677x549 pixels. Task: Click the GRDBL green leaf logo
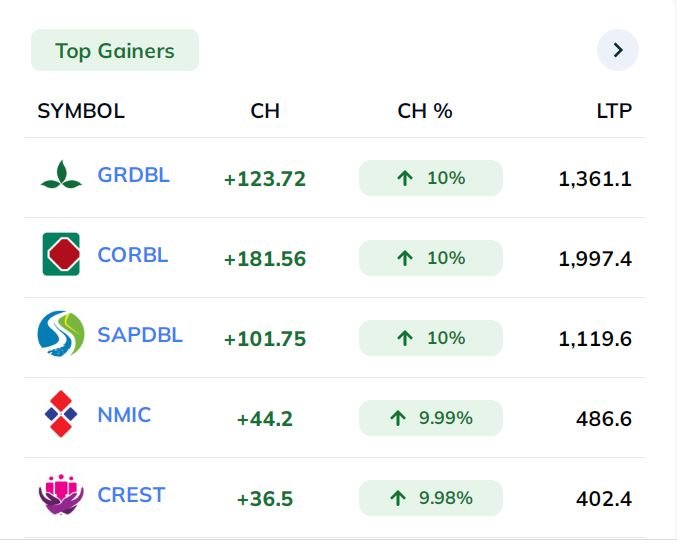coord(61,175)
